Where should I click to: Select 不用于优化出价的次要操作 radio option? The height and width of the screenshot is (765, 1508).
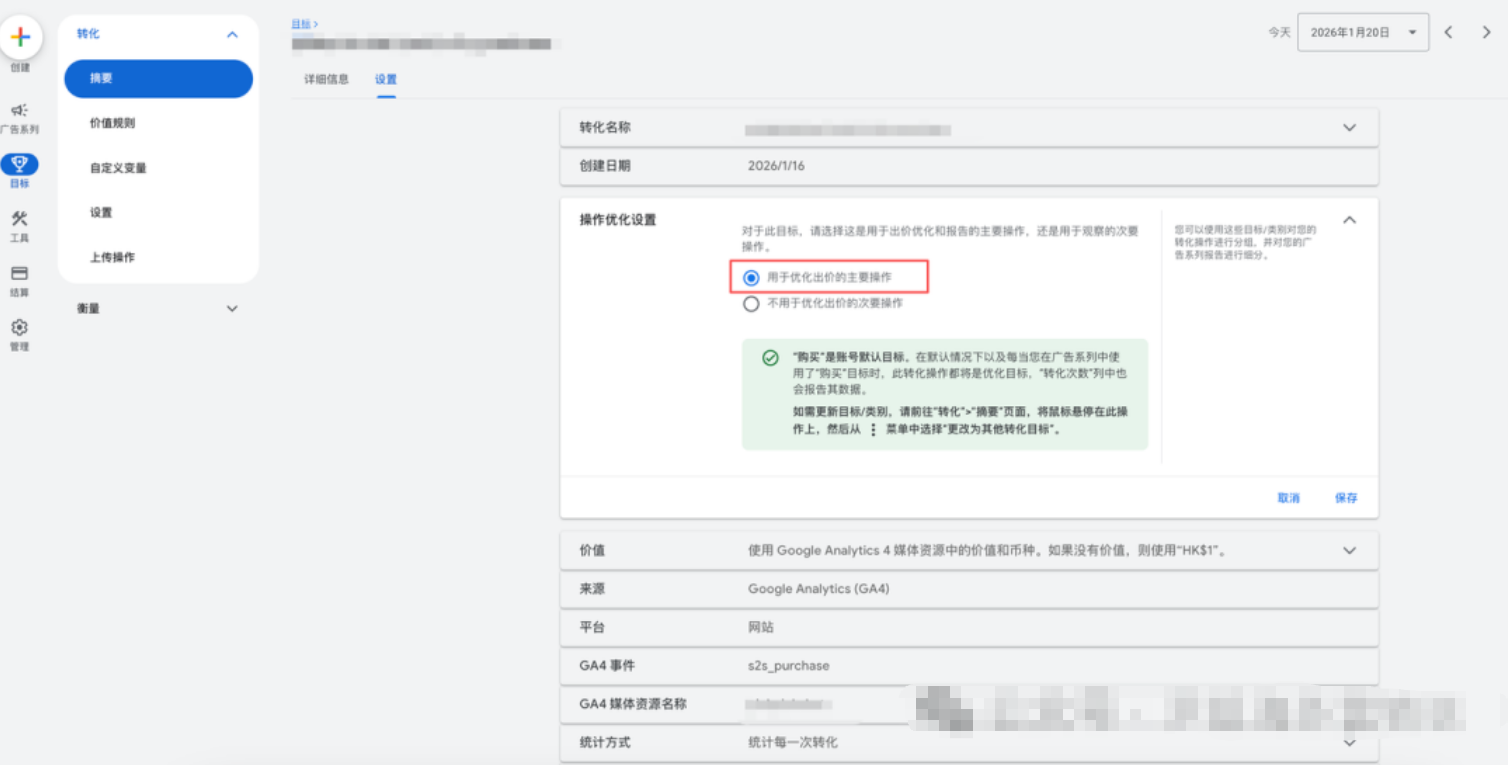click(751, 304)
